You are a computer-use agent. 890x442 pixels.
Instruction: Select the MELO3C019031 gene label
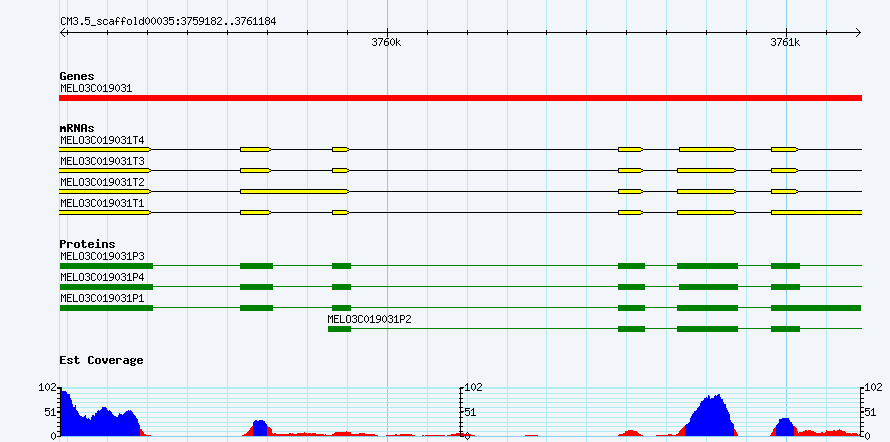96,88
